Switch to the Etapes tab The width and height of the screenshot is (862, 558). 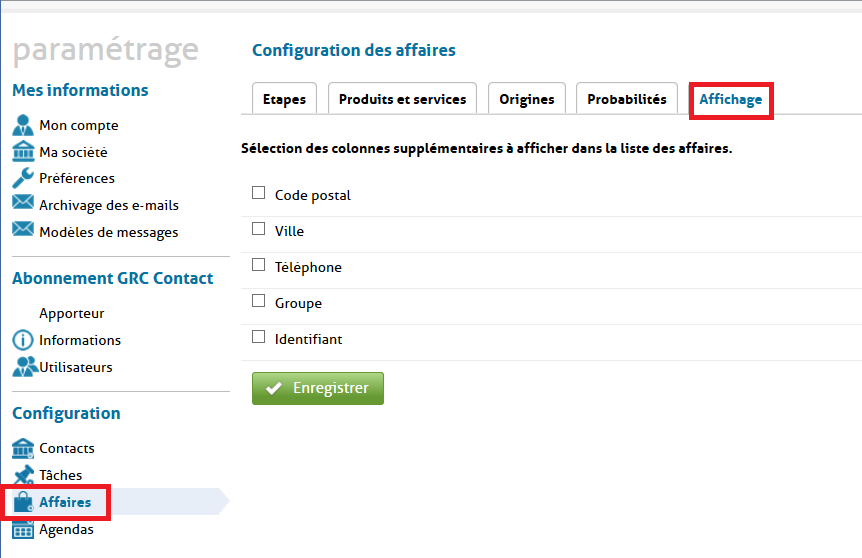284,99
